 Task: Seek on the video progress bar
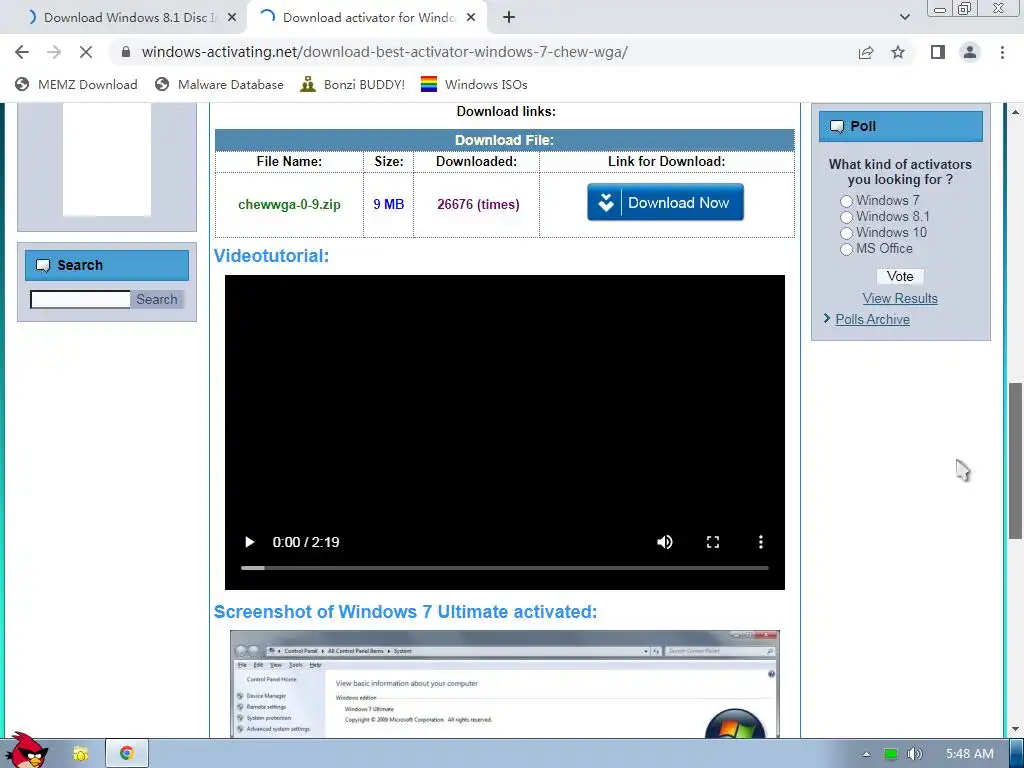coord(505,568)
